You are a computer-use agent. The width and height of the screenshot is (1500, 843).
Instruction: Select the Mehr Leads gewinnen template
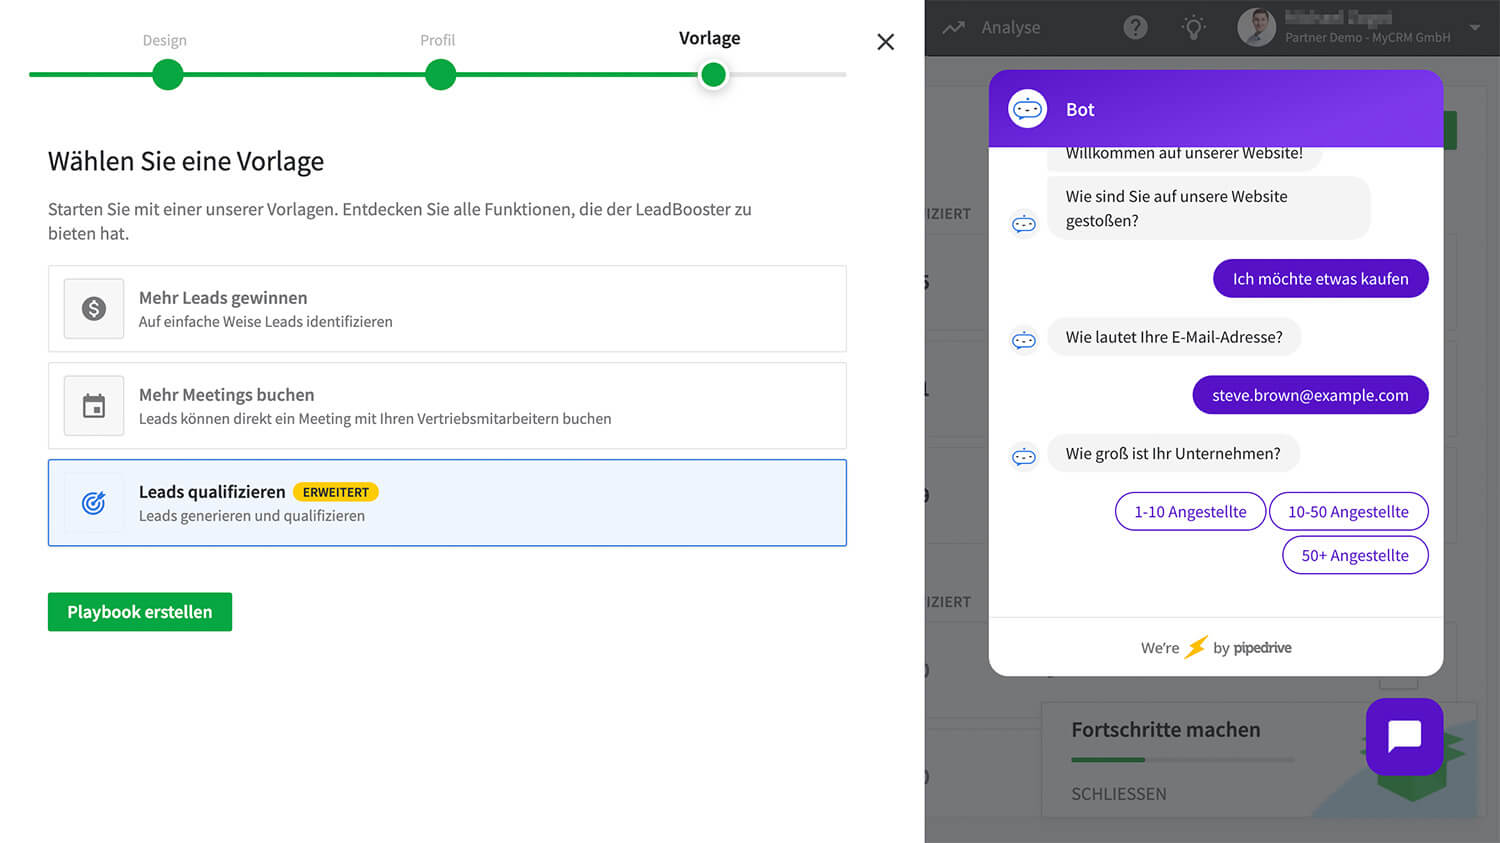(x=447, y=309)
